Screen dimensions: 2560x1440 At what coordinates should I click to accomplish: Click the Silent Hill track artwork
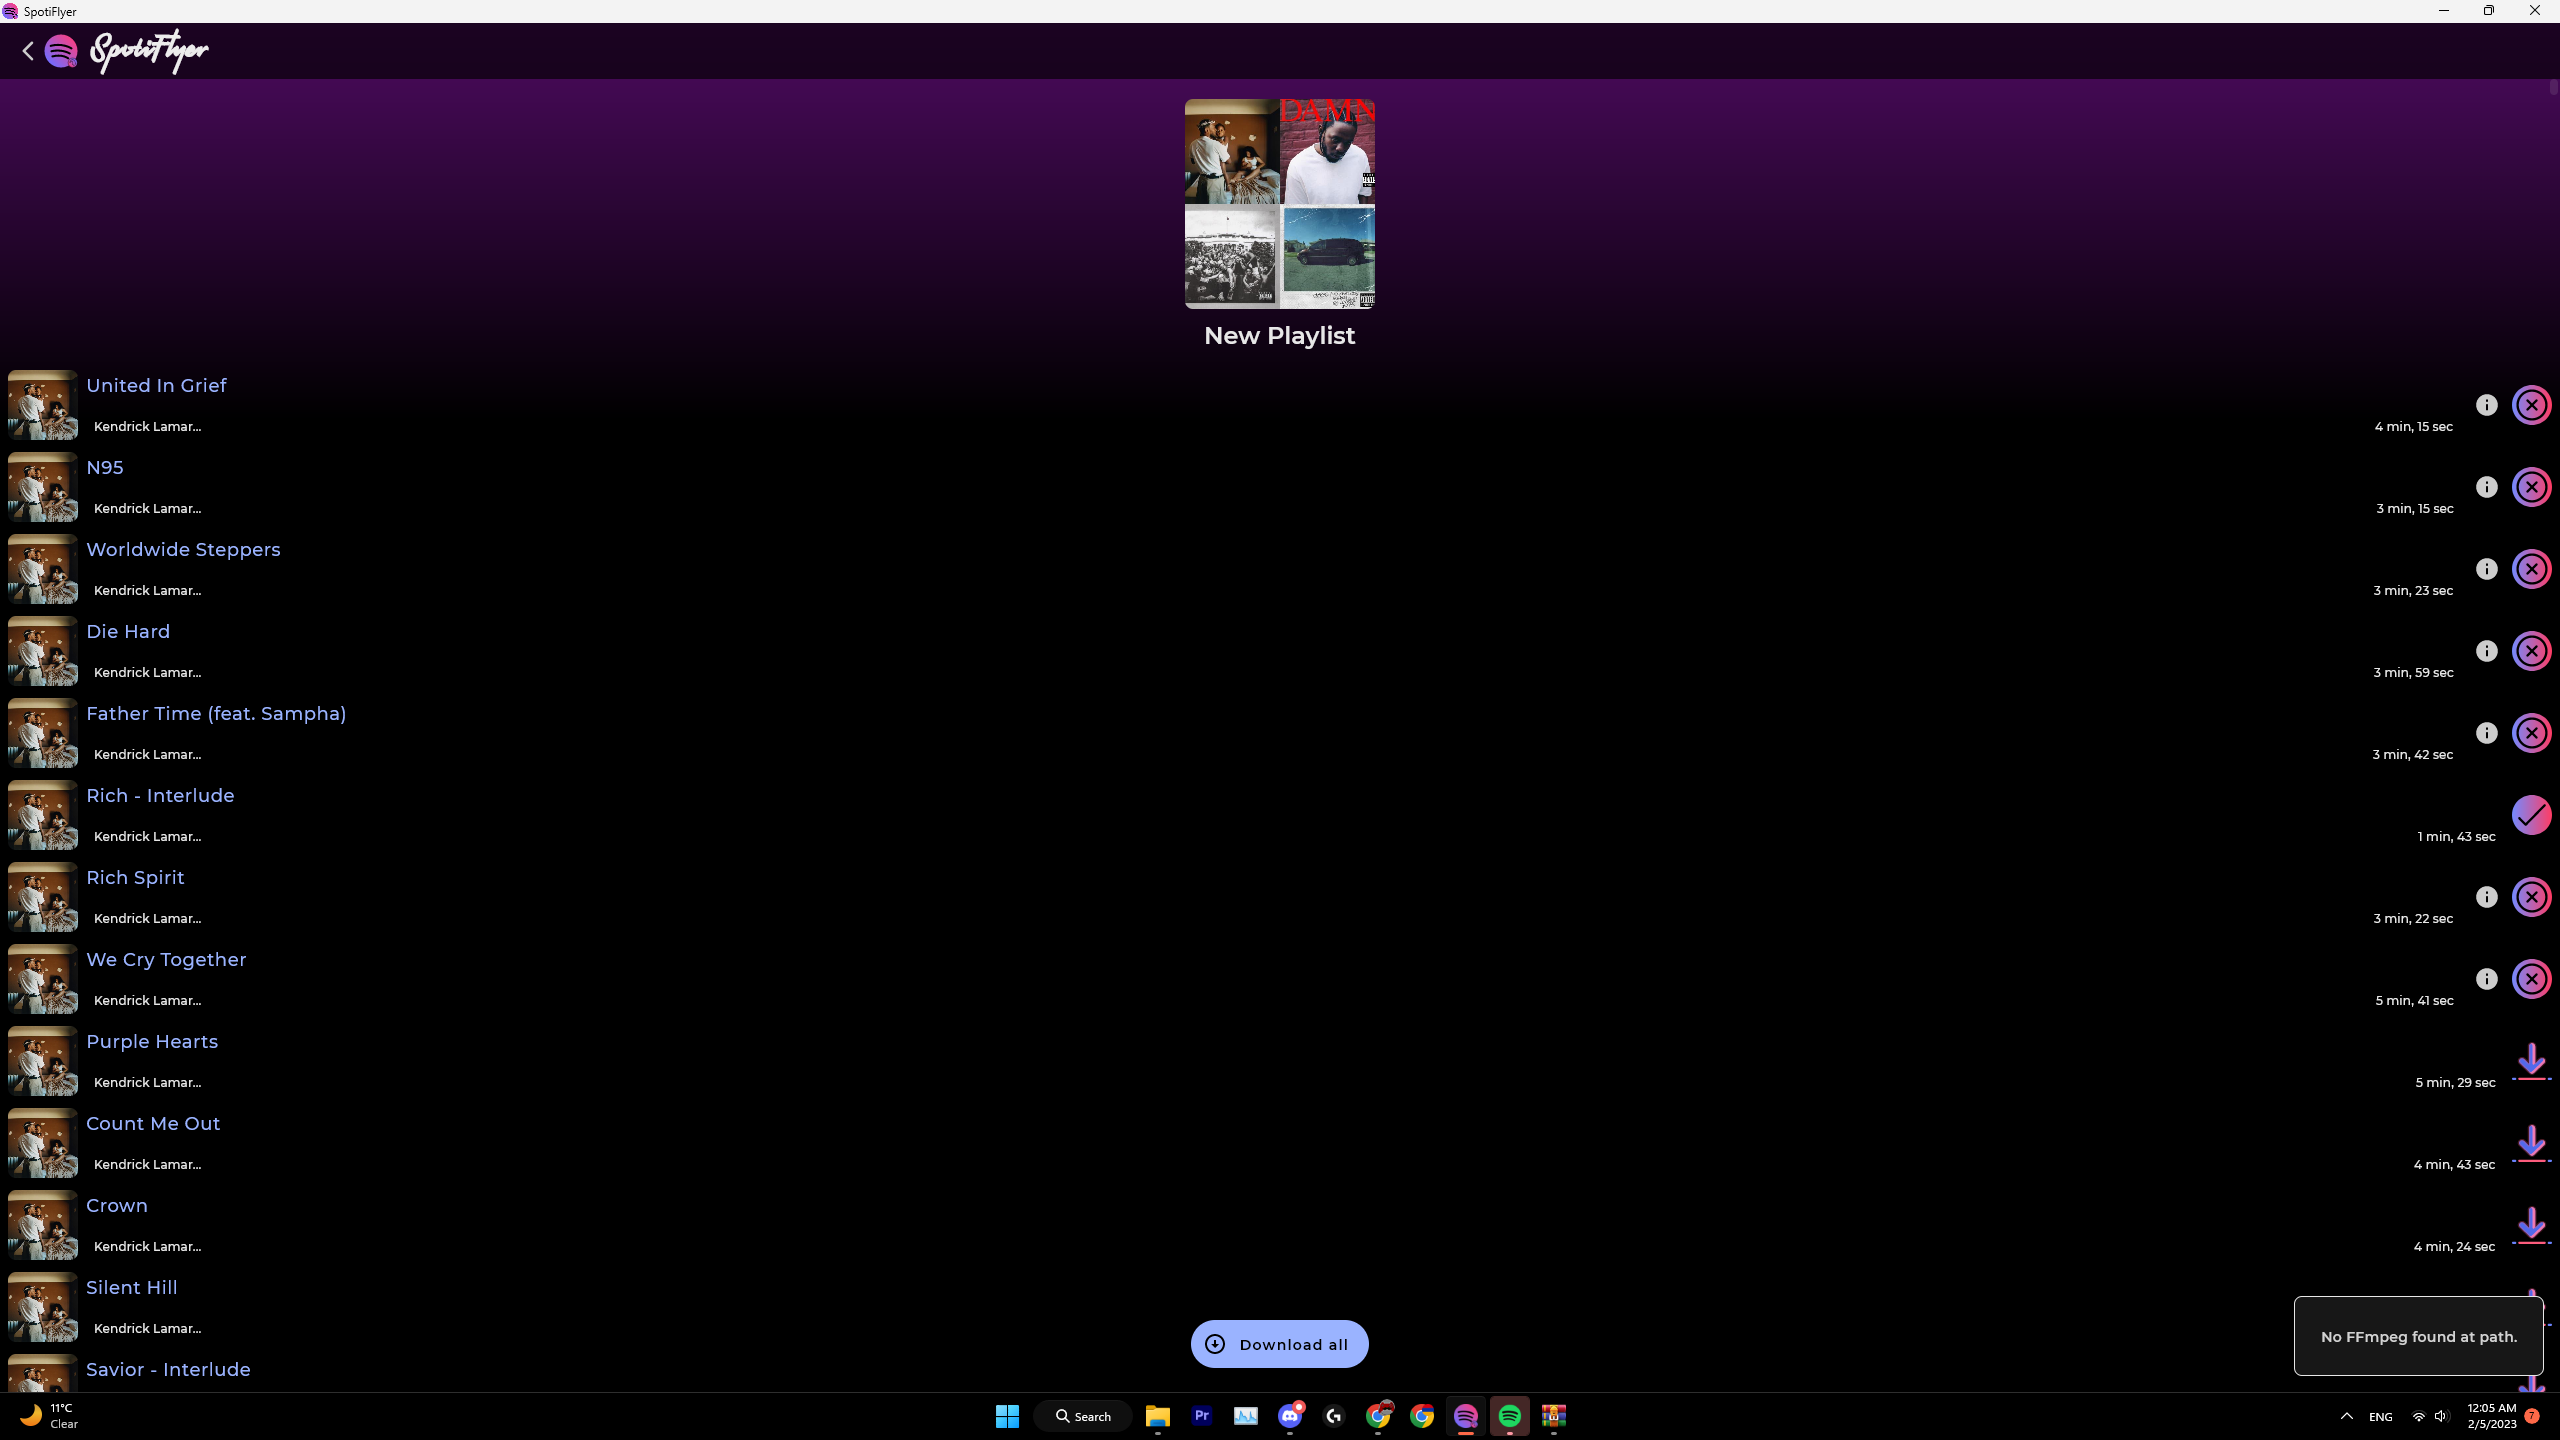click(x=42, y=1306)
